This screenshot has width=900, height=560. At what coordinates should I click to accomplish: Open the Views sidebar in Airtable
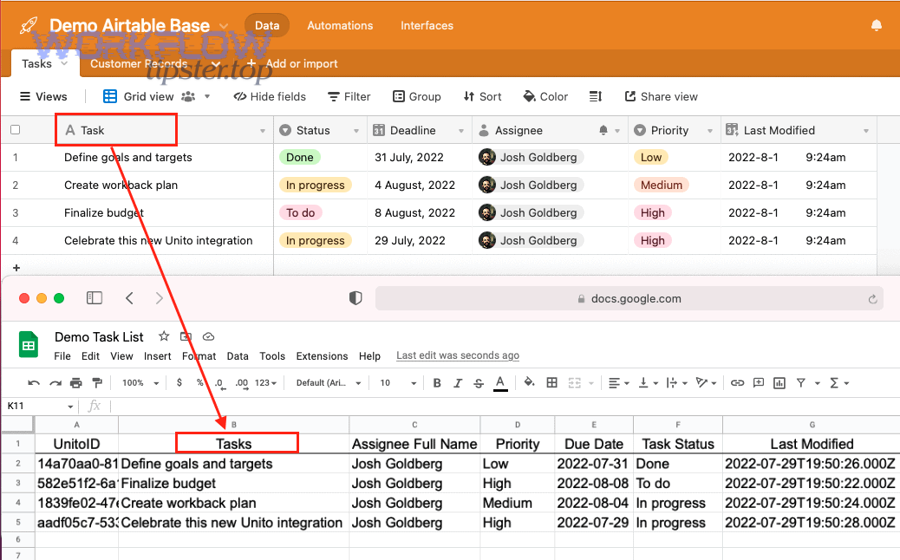(x=44, y=96)
